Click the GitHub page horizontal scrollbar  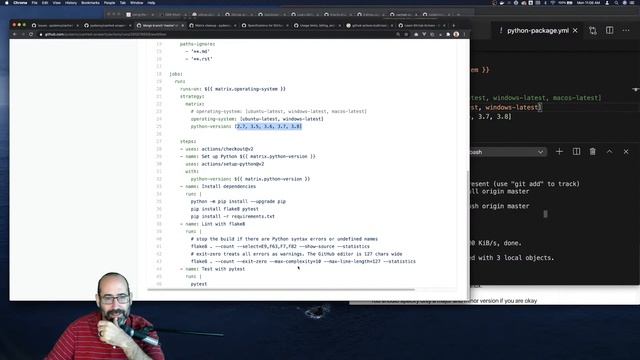click(281, 289)
